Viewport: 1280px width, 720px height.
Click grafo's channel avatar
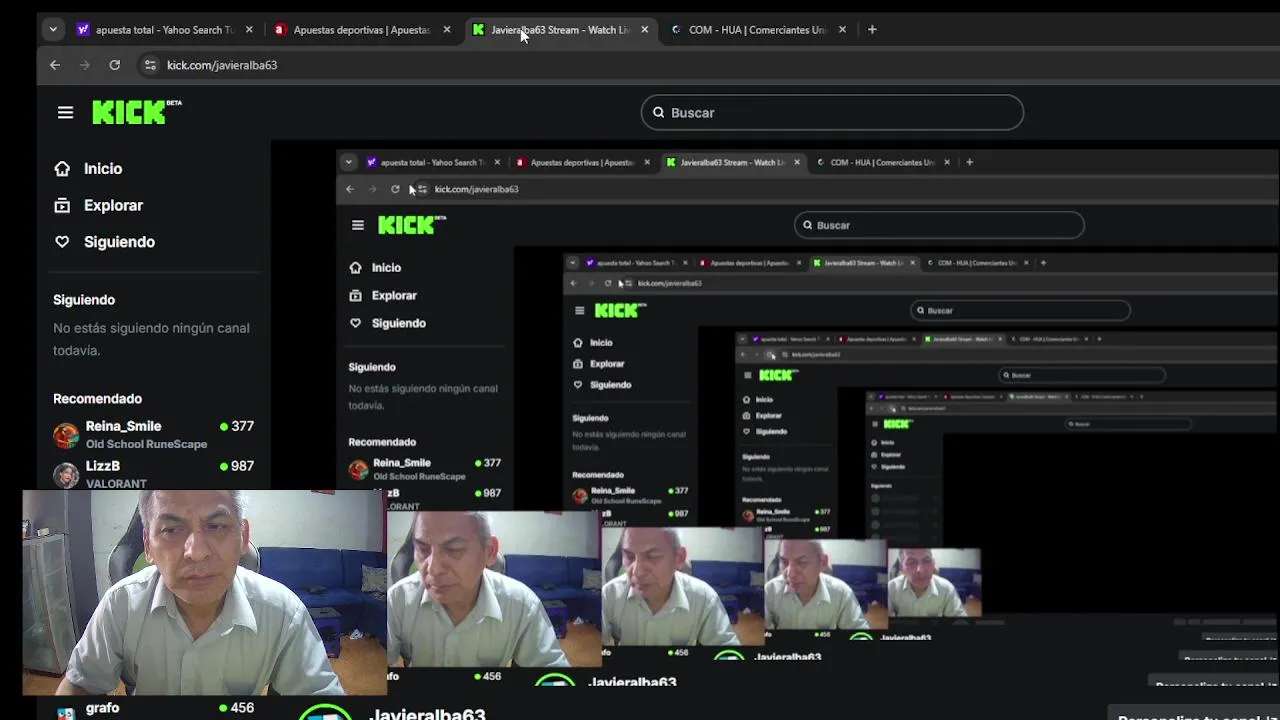point(66,713)
